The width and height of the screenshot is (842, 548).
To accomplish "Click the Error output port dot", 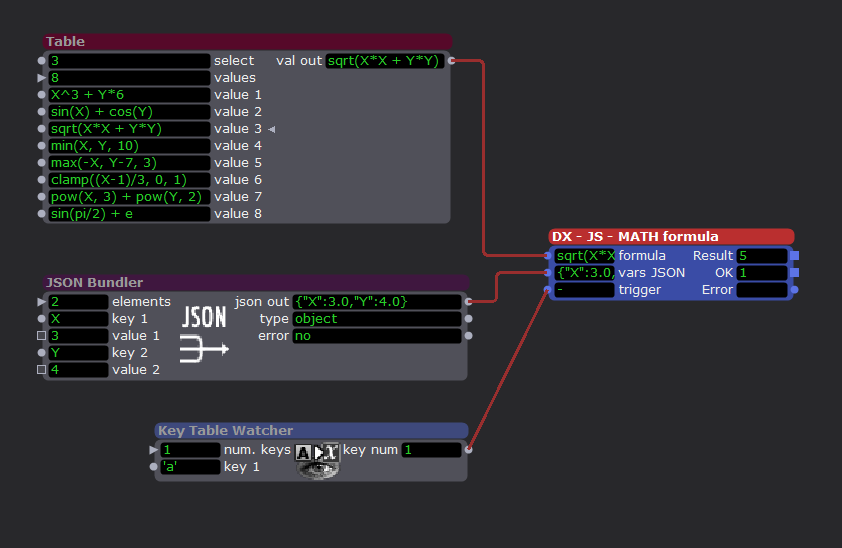I will 794,290.
